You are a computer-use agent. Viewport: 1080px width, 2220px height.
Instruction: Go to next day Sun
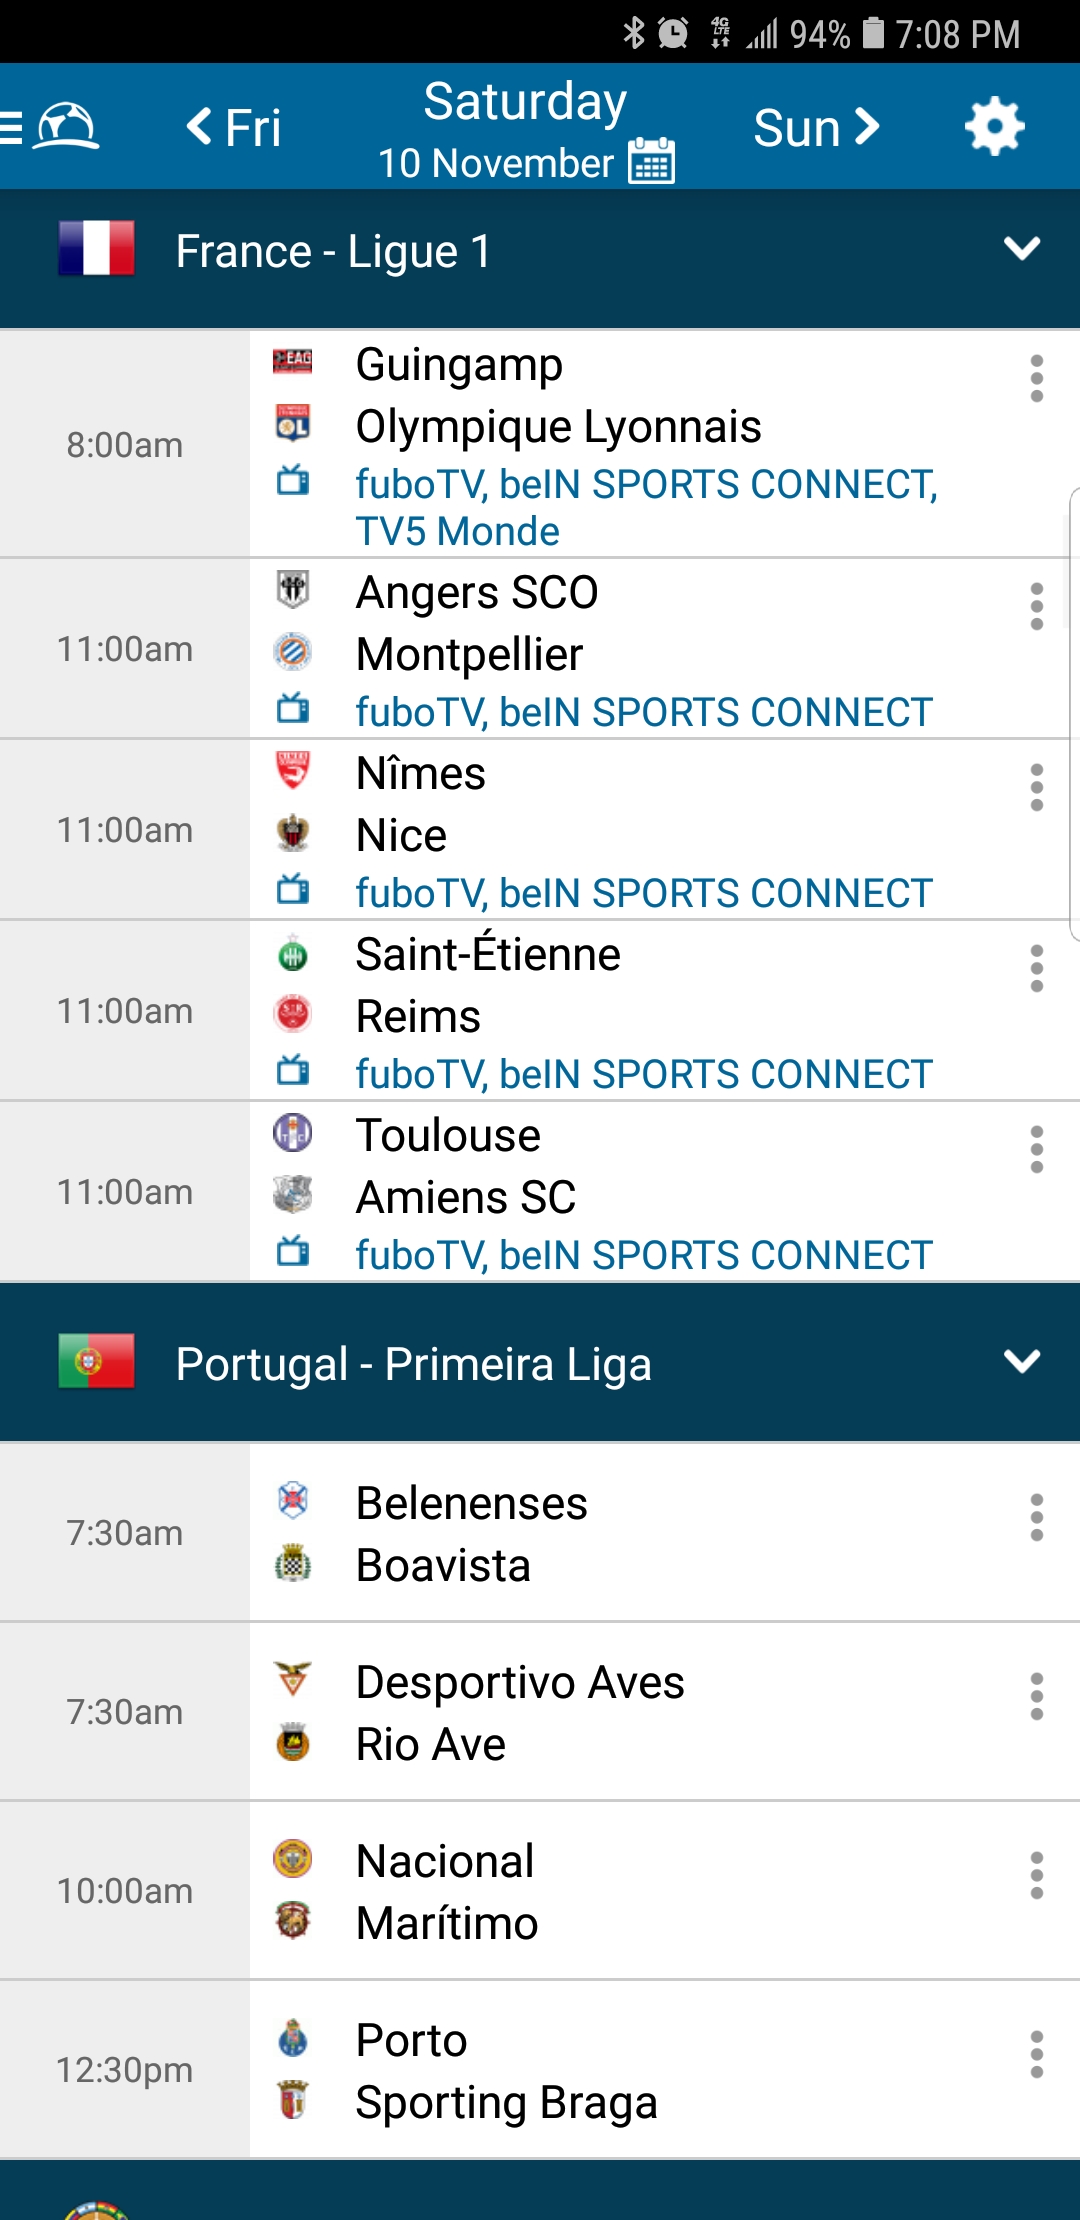tap(816, 128)
